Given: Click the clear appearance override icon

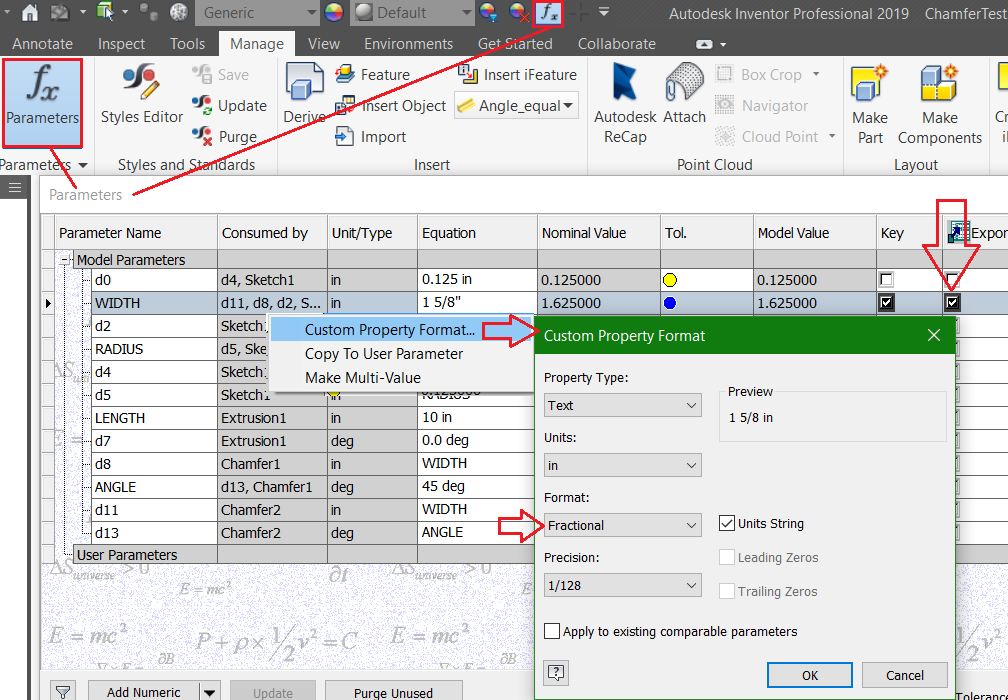Looking at the screenshot, I should click(518, 12).
